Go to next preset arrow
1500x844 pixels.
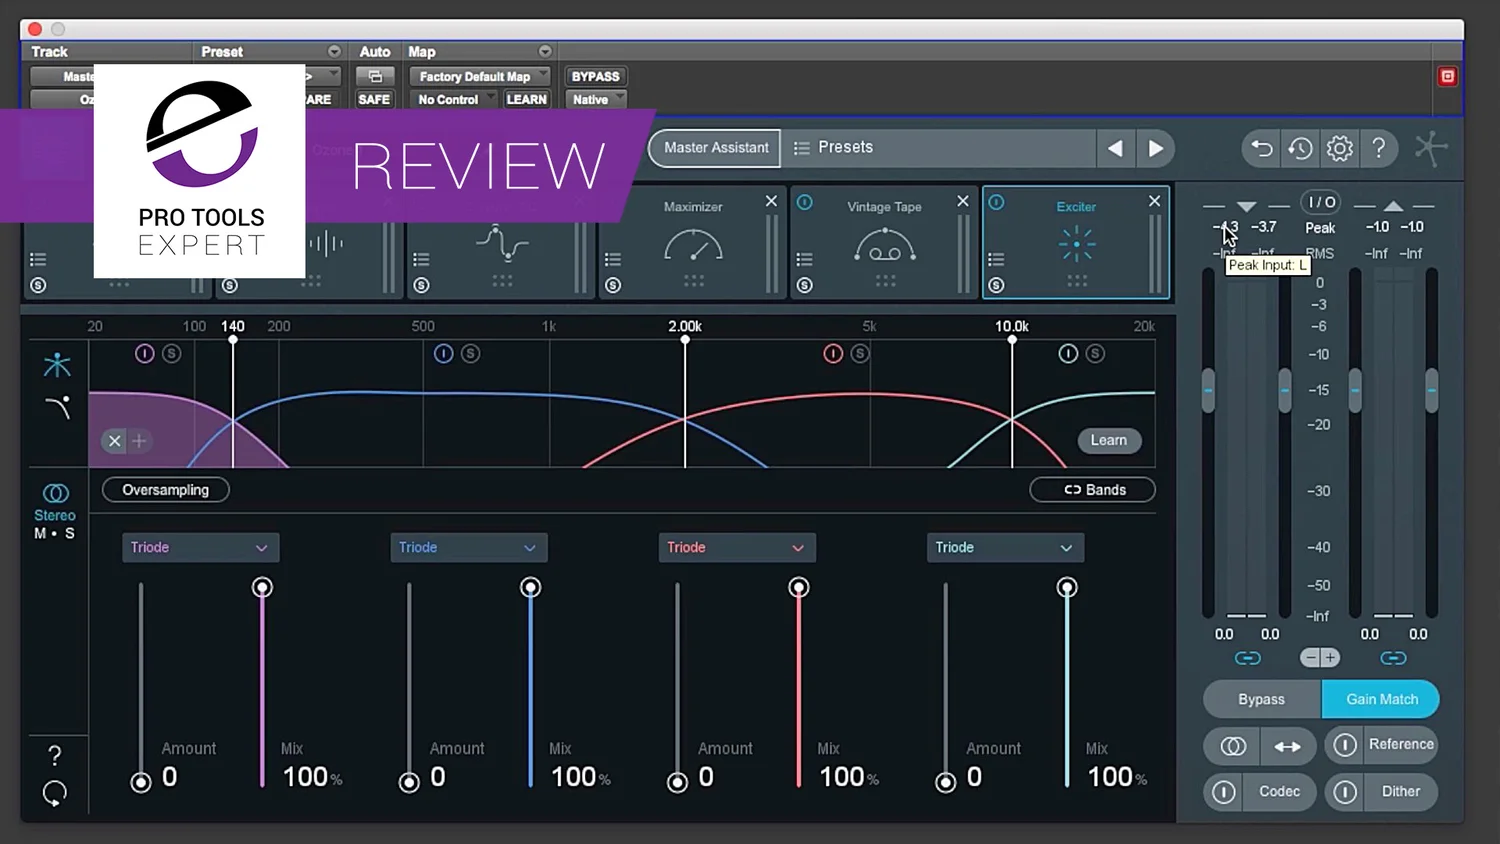pyautogui.click(x=1156, y=148)
